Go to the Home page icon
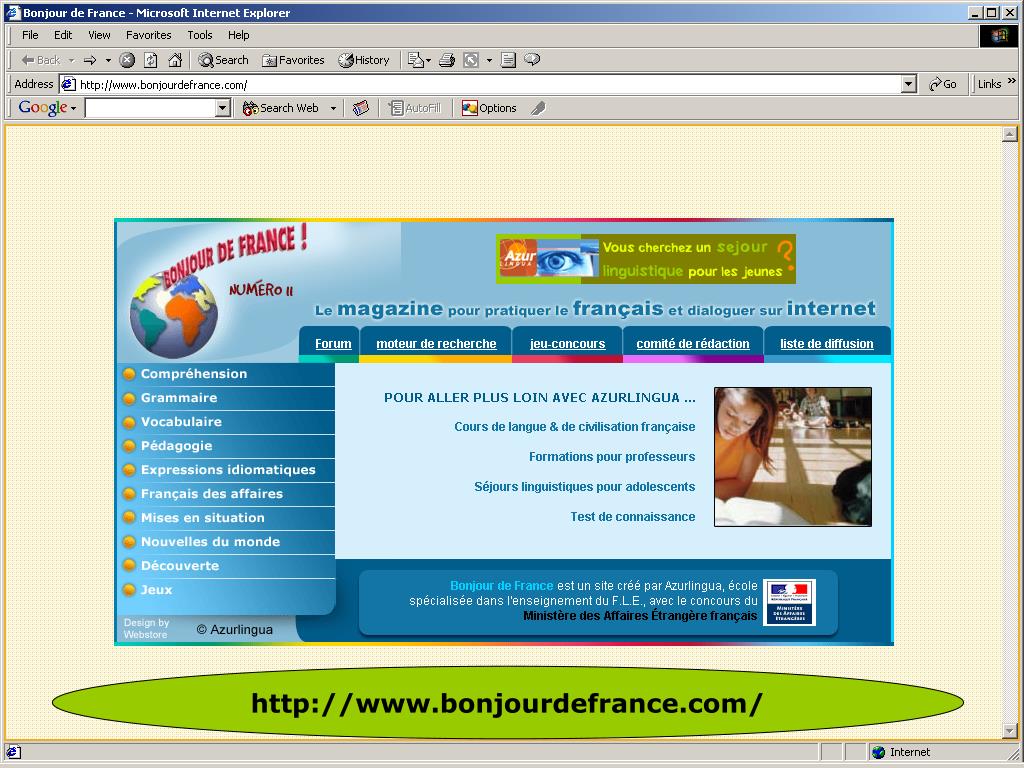Image resolution: width=1024 pixels, height=768 pixels. click(x=175, y=60)
